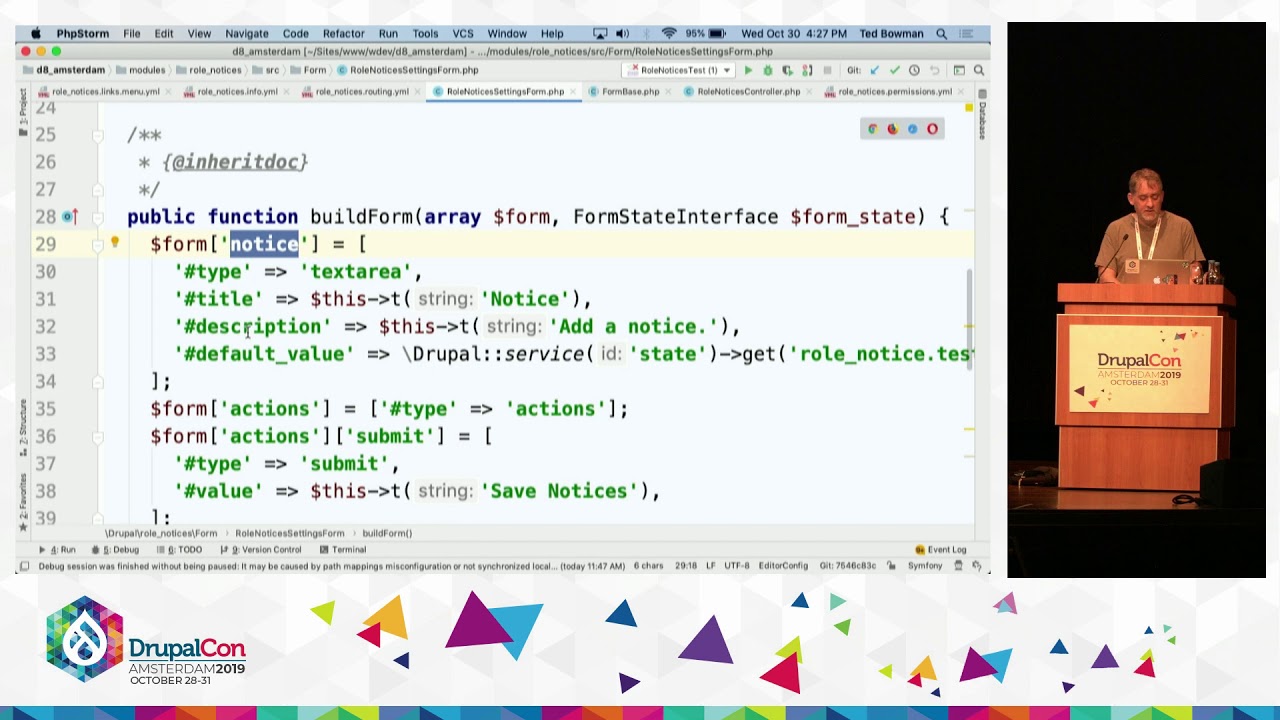
Task: Click the override gutter icon on line 28
Action: [x=69, y=217]
